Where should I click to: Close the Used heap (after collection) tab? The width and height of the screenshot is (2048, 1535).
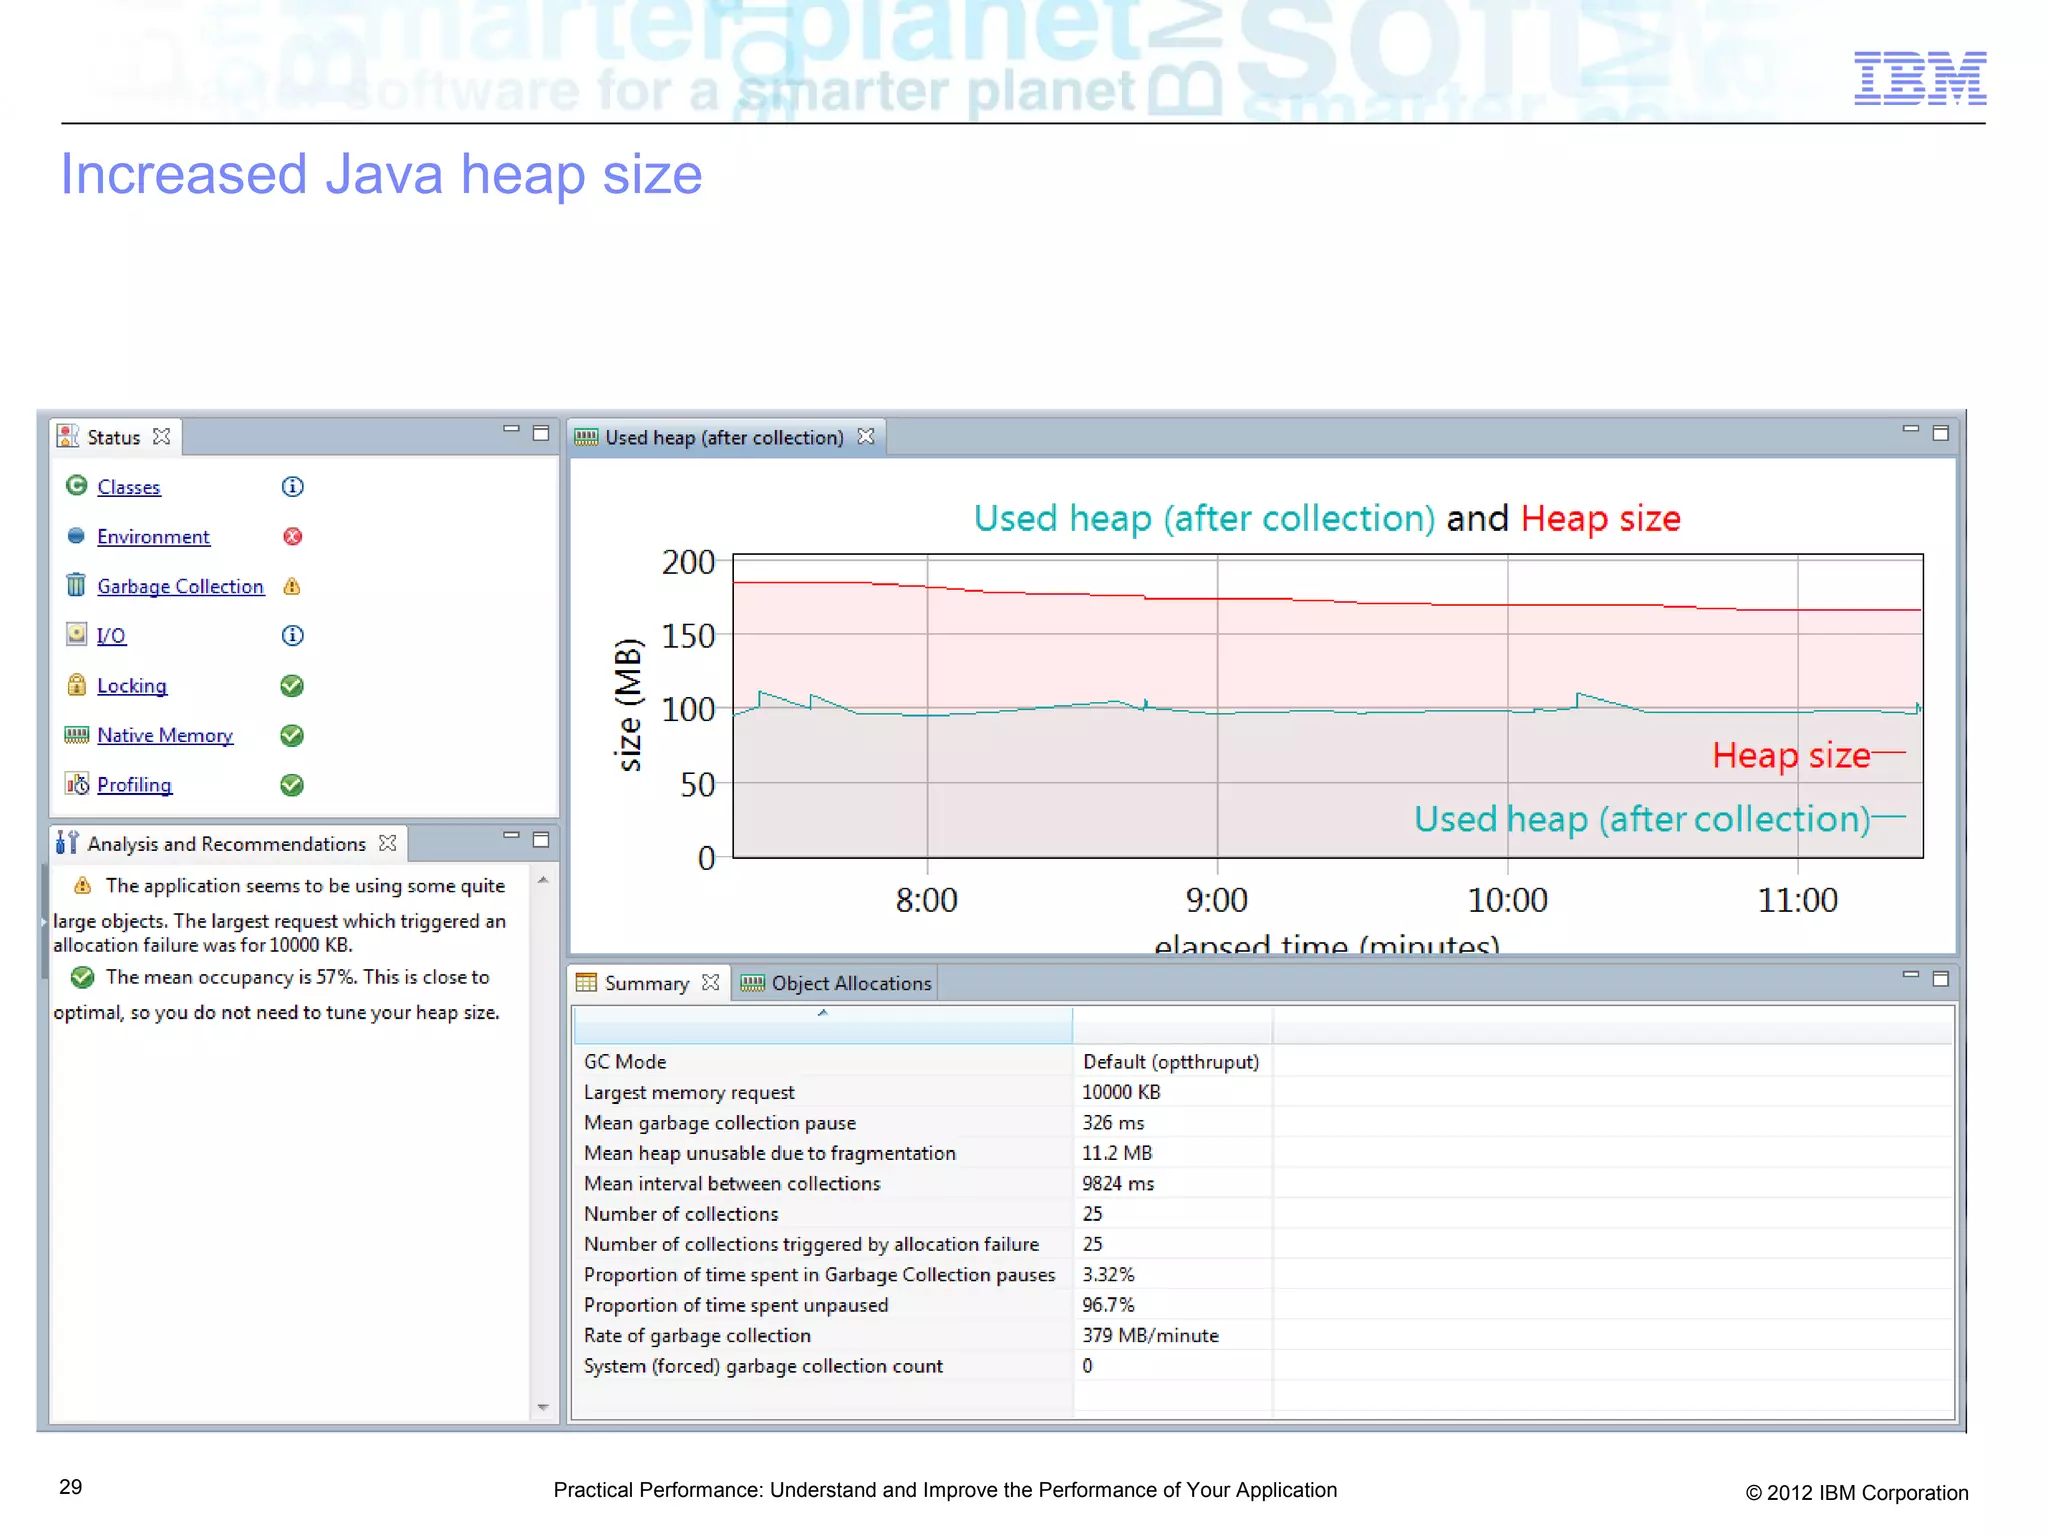pyautogui.click(x=866, y=437)
